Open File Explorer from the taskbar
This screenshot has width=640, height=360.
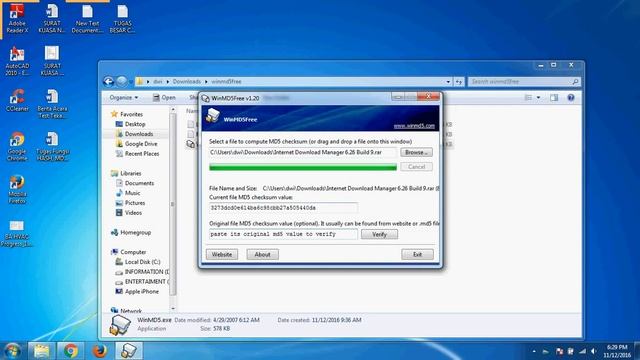tap(41, 351)
